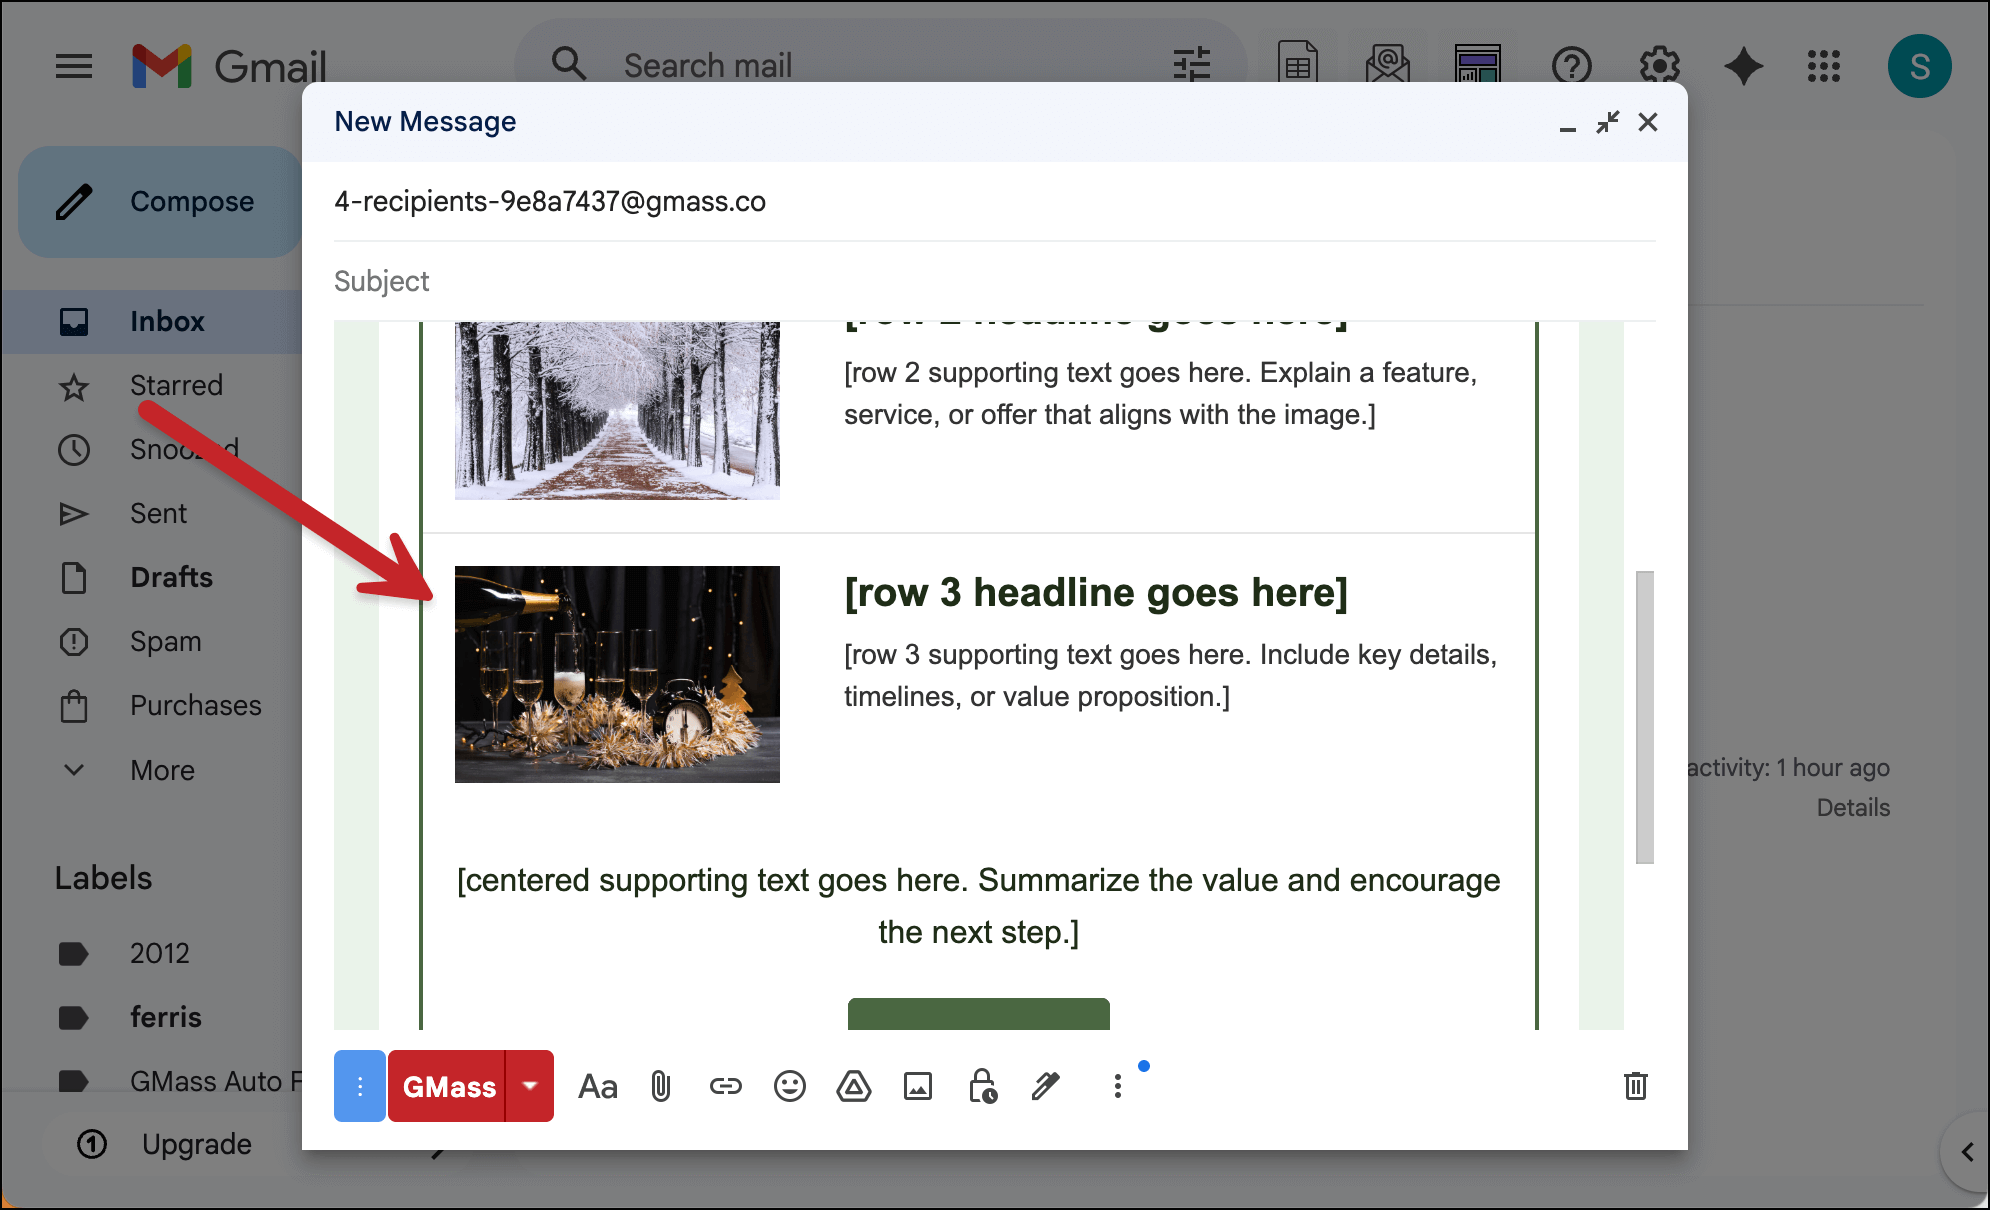Expand the GMass dropdown arrow

click(531, 1086)
